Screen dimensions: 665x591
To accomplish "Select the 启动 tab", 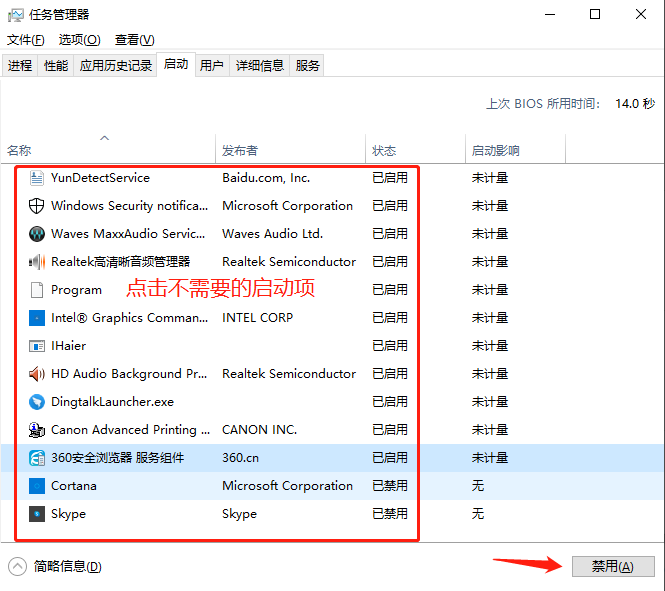I will (176, 64).
